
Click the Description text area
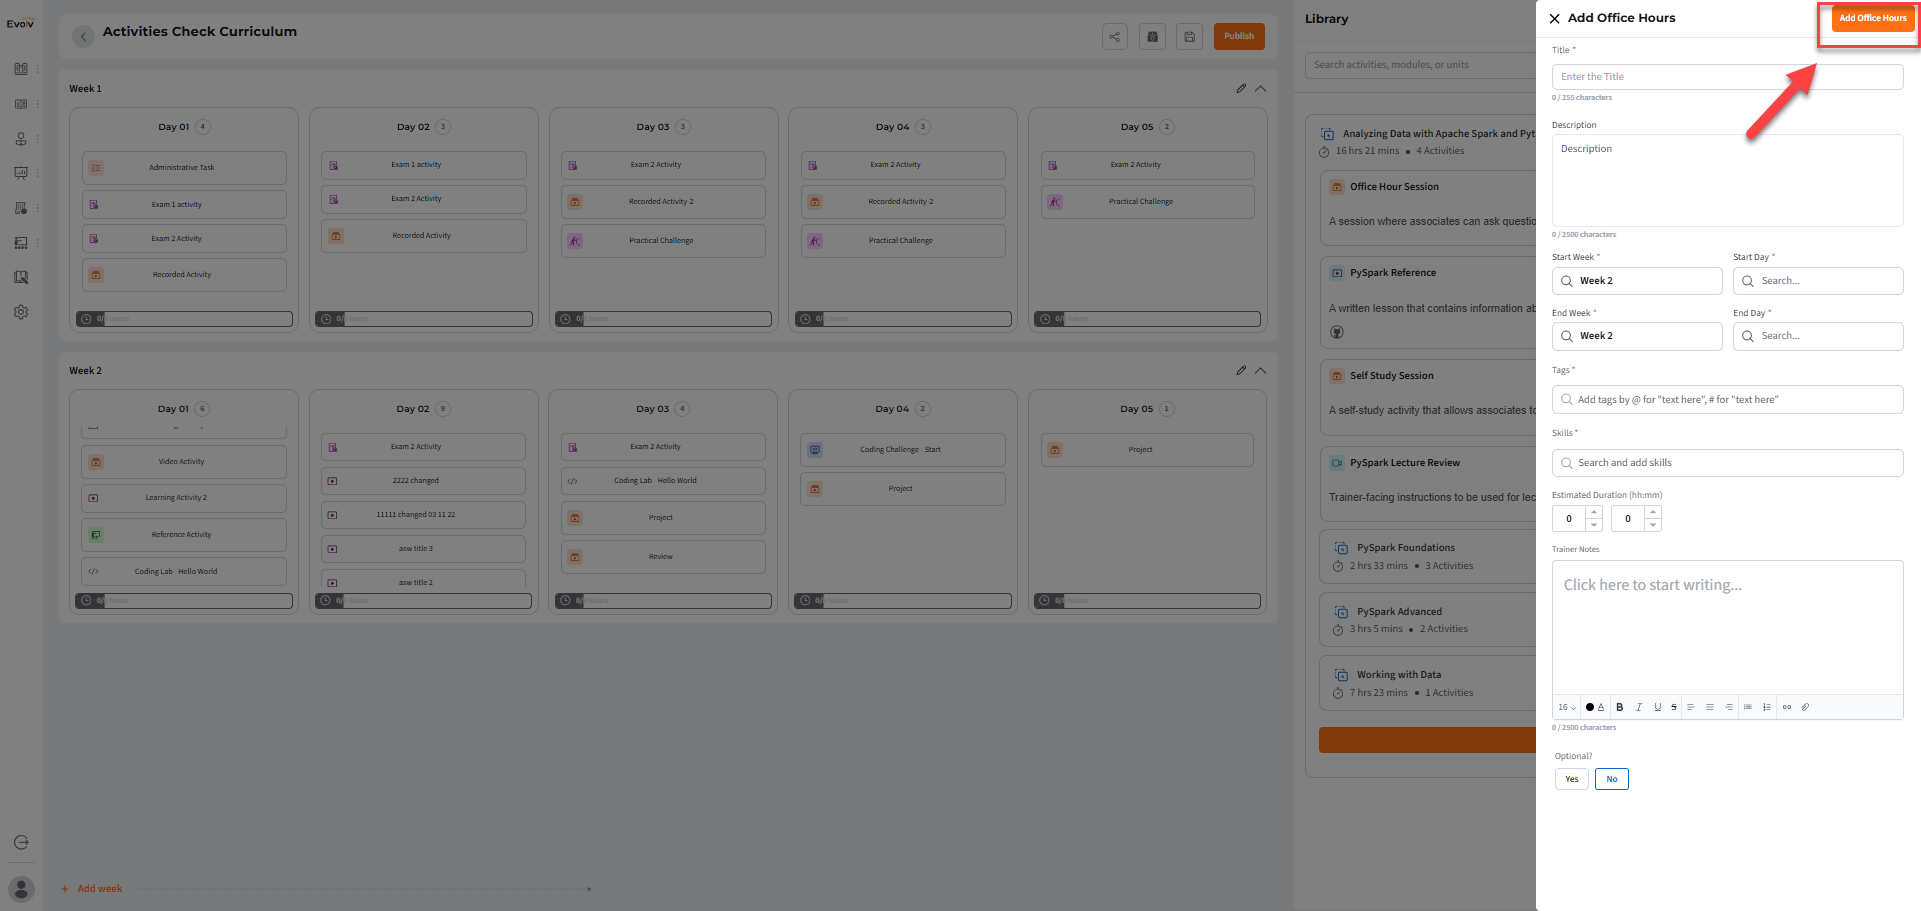(1727, 180)
